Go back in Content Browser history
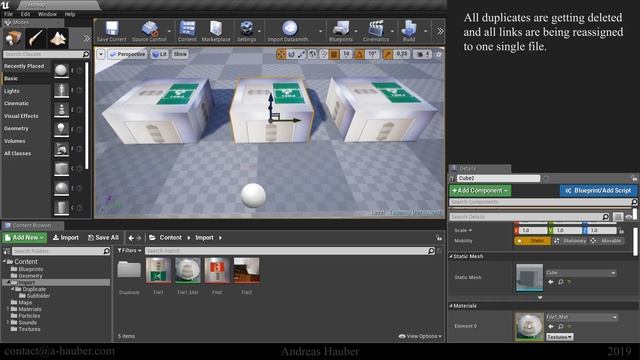Viewport: 640px width, 360px height. [x=131, y=238]
